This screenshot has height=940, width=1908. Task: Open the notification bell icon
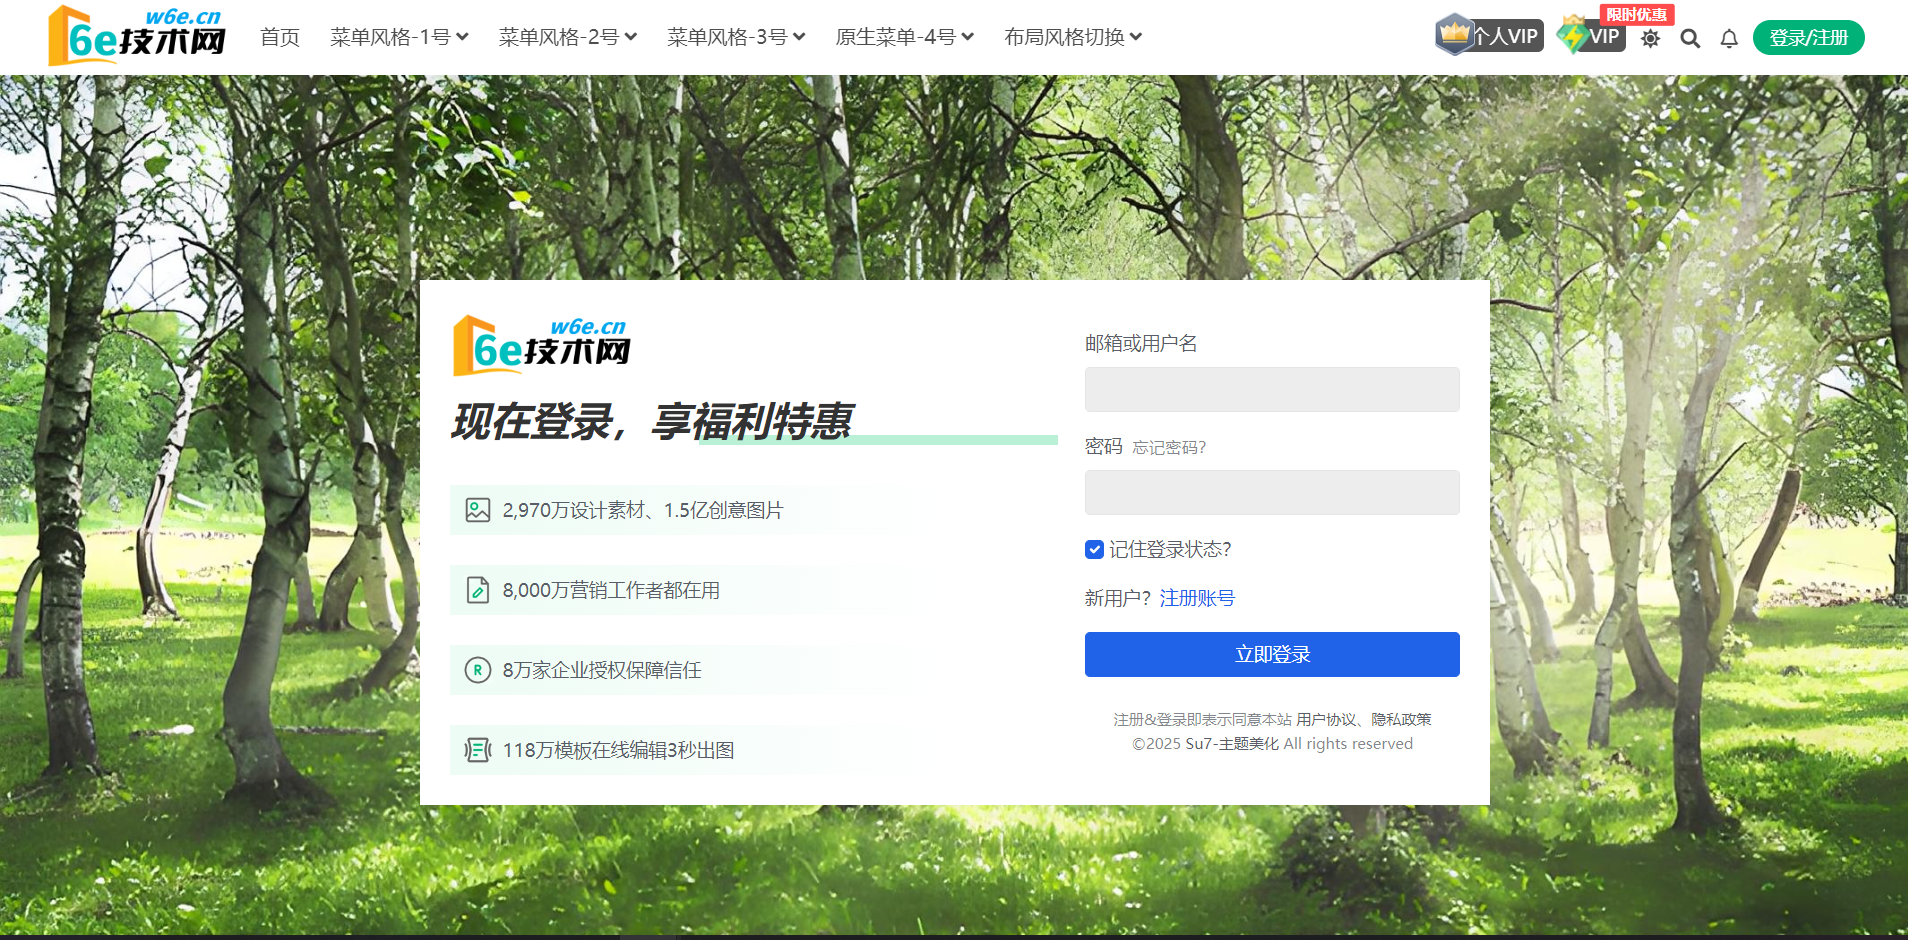pos(1729,39)
